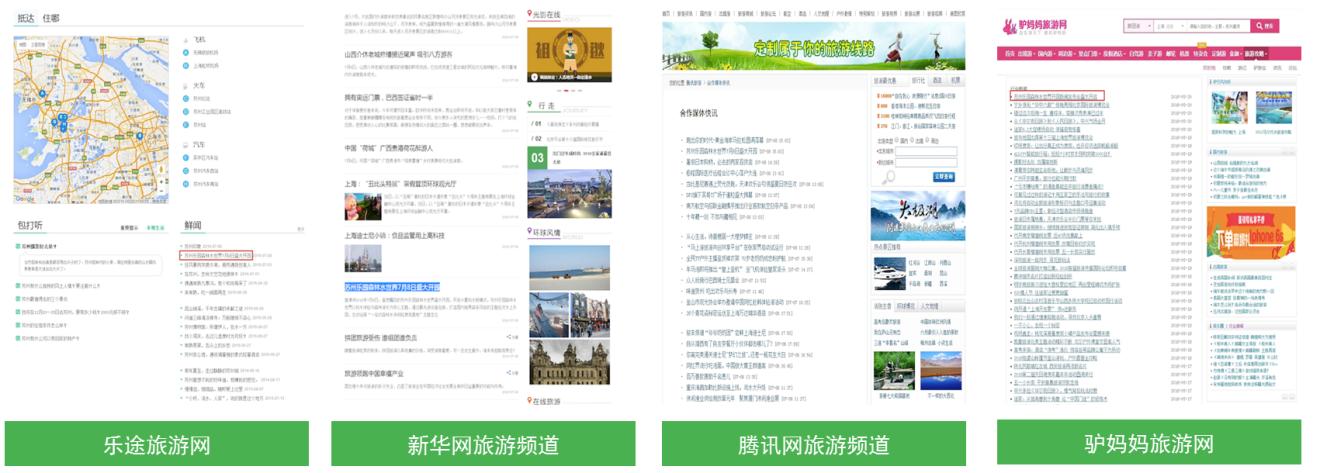
Task: Click the pin icon beside 行走
Action: [x=530, y=103]
